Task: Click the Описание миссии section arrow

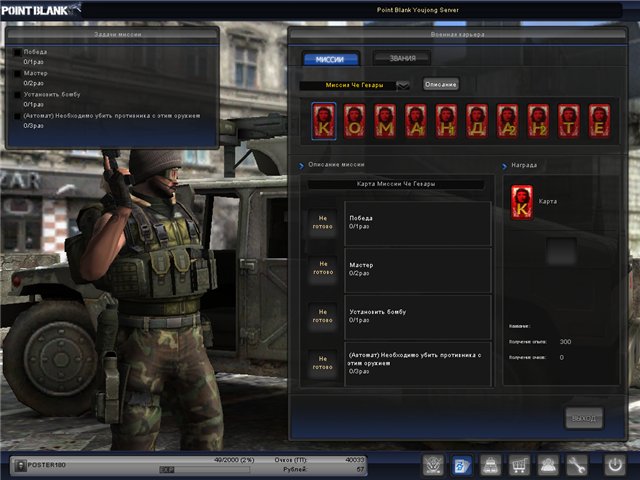Action: [301, 166]
